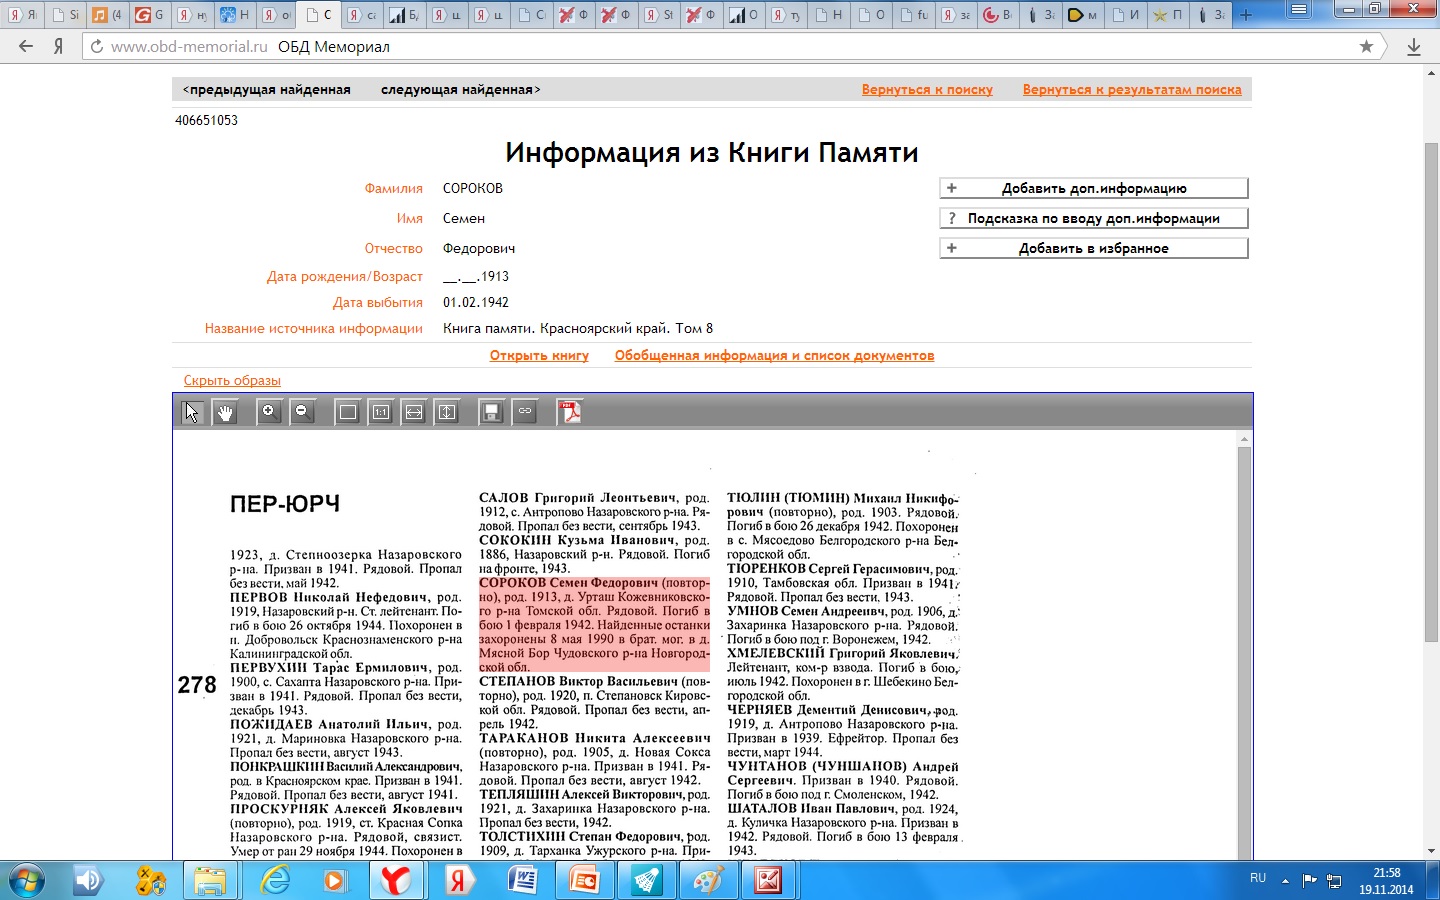The height and width of the screenshot is (900, 1440).
Task: Go to 'предыдущая найденная' record
Action: click(267, 90)
